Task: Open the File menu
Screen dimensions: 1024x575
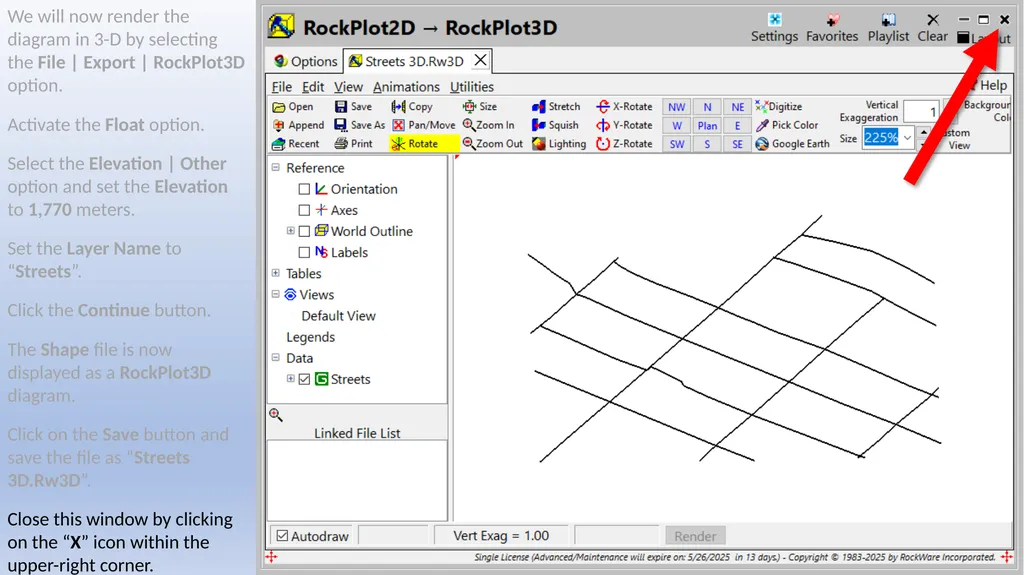Action: tap(281, 87)
